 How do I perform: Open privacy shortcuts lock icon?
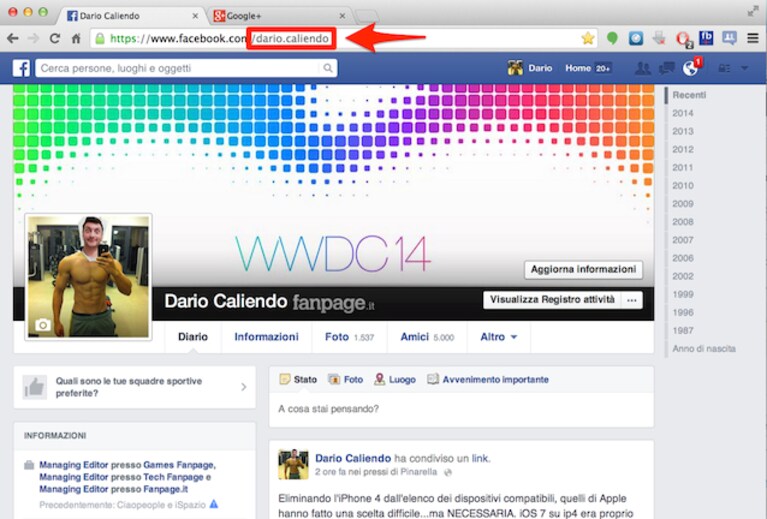point(724,68)
